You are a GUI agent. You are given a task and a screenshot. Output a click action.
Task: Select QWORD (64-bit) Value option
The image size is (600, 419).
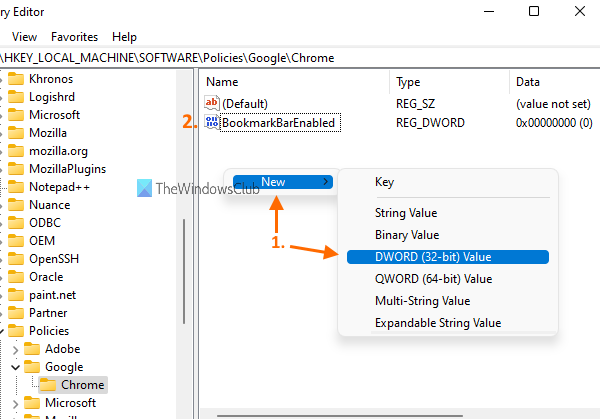pyautogui.click(x=433, y=279)
